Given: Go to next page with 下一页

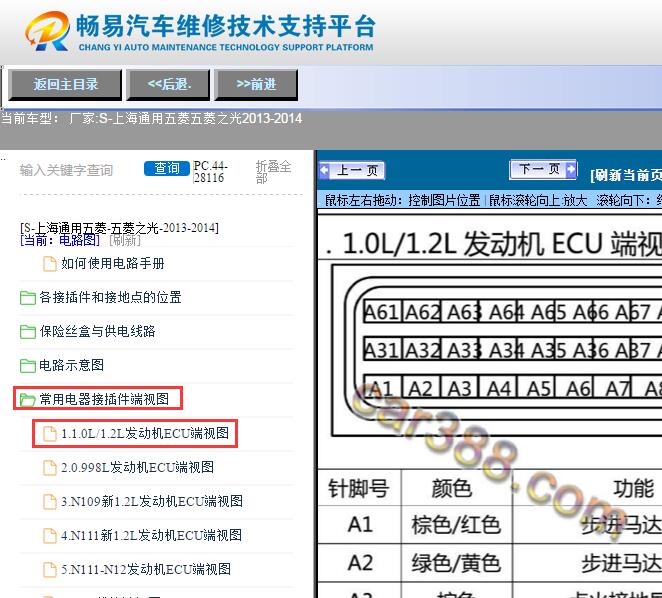Looking at the screenshot, I should point(543,169).
